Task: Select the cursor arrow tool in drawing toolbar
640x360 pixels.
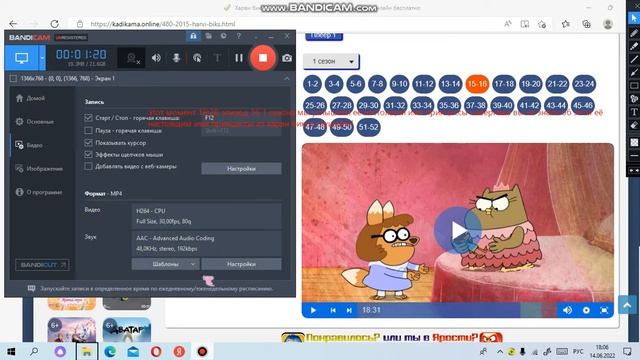Action: (x=634, y=18)
